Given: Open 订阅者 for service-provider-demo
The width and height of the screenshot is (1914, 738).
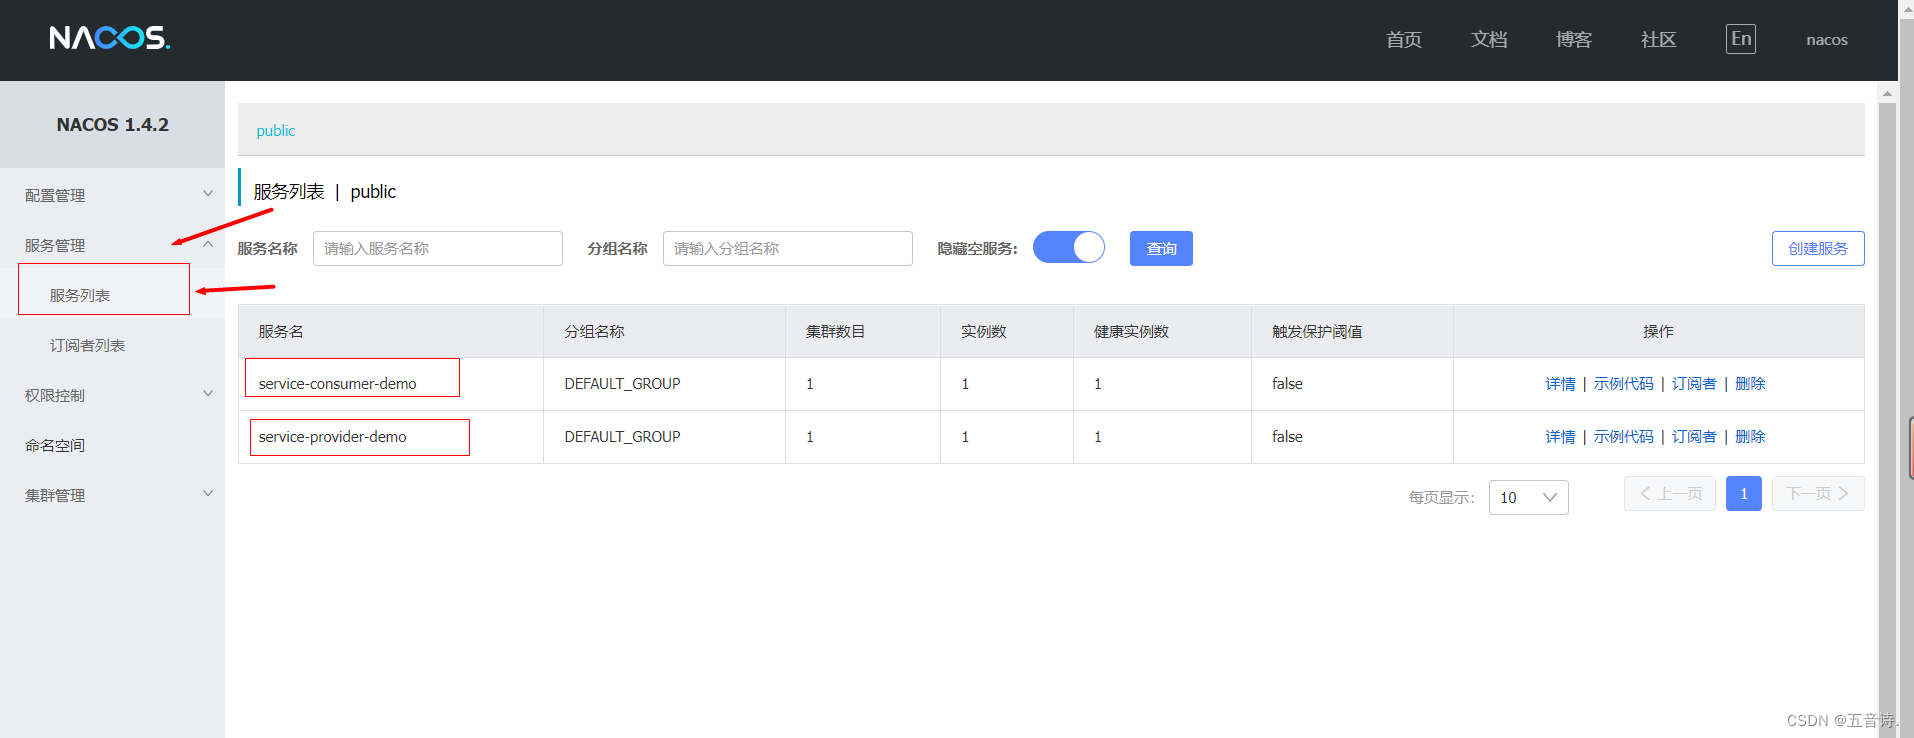Looking at the screenshot, I should pos(1694,437).
